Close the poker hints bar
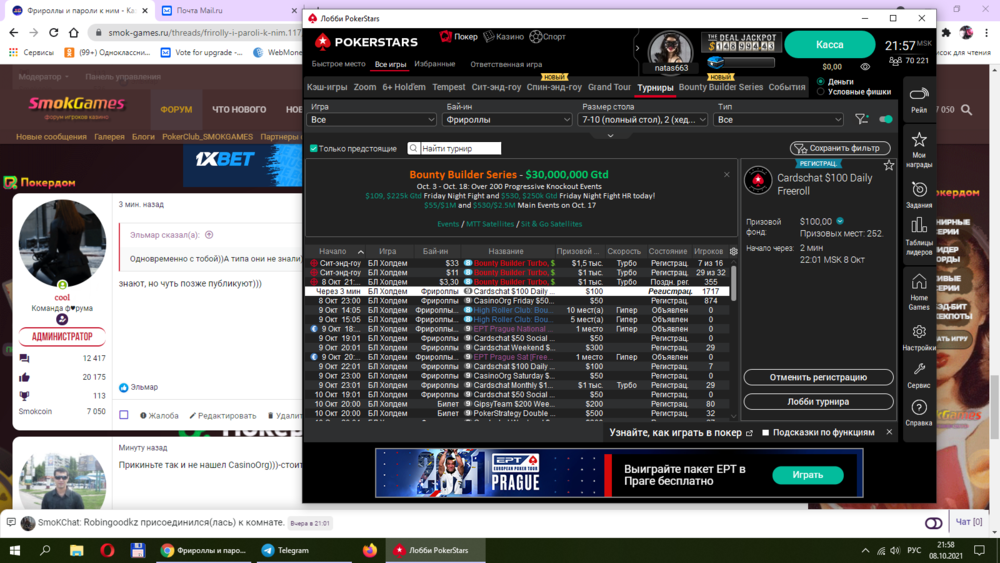 (x=889, y=432)
